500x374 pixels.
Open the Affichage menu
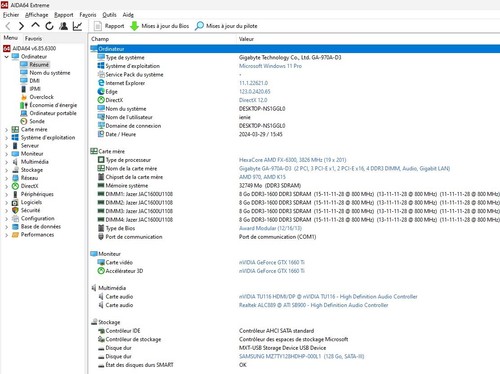pos(37,15)
